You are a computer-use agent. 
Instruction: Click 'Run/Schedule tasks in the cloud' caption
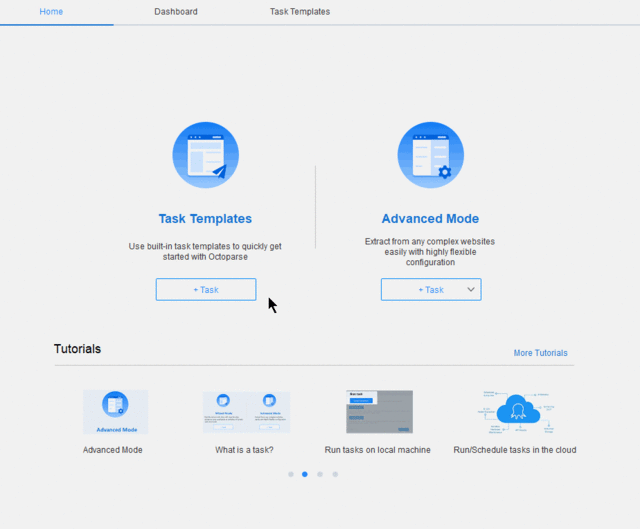(x=515, y=450)
